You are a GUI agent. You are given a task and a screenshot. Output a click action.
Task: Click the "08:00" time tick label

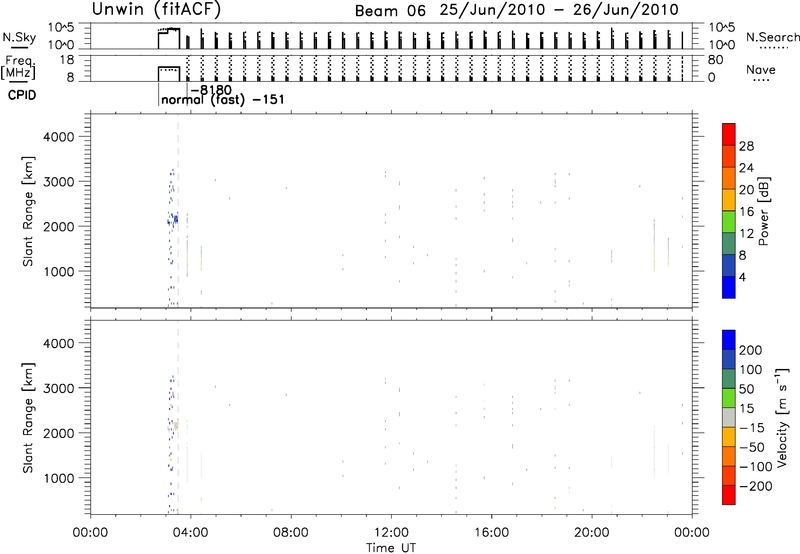(291, 533)
